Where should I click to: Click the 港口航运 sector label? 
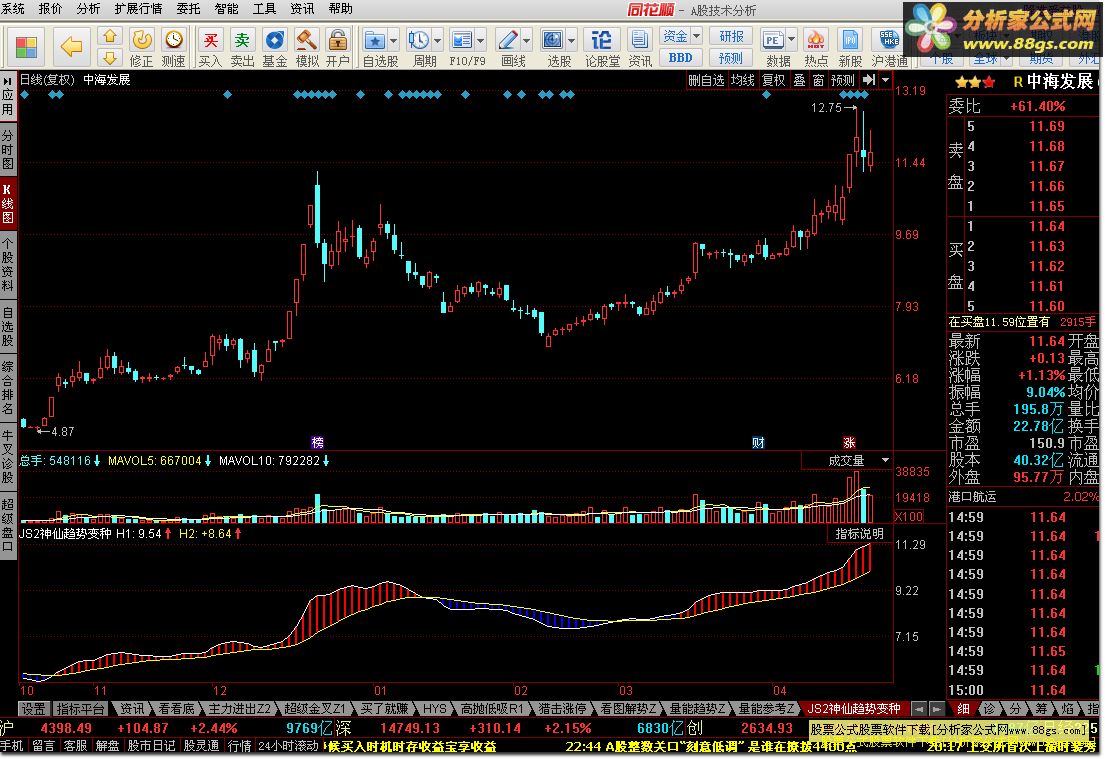[972, 497]
